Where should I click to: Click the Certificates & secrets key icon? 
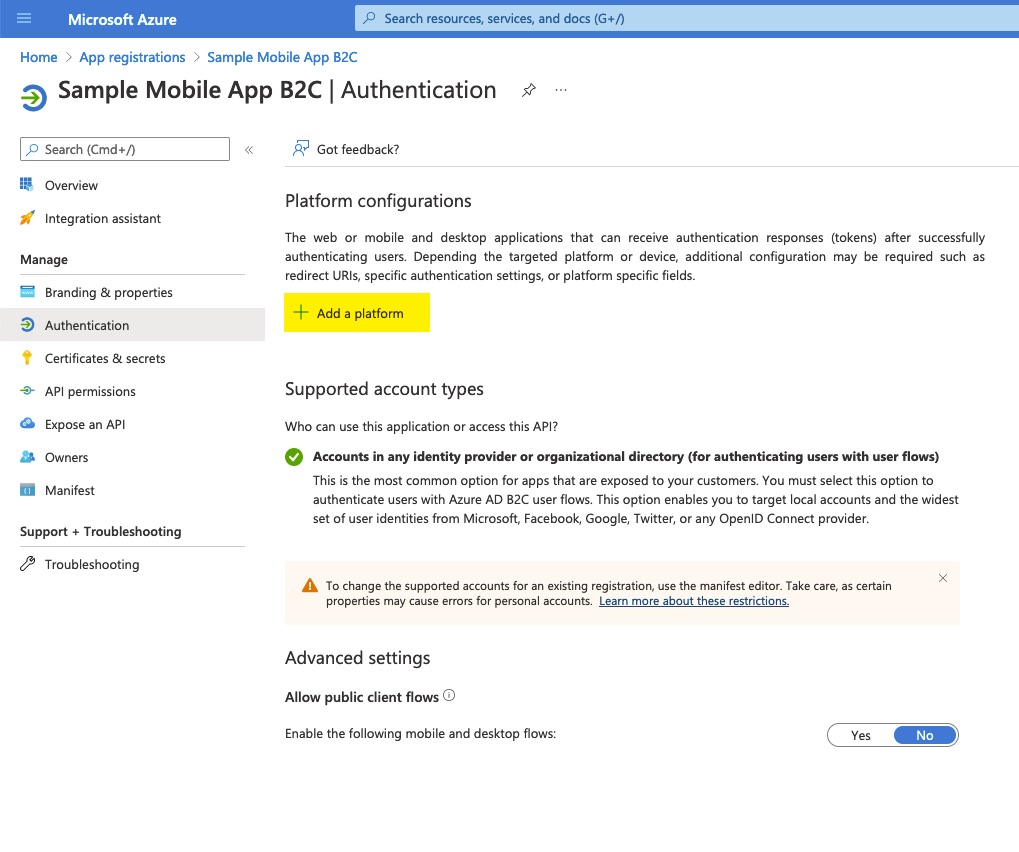click(x=27, y=357)
